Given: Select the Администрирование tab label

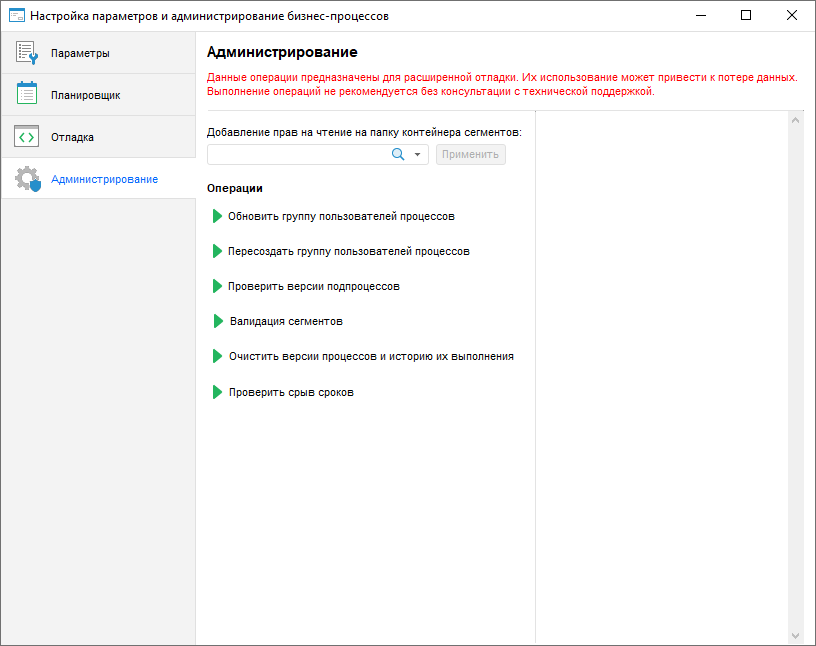Looking at the screenshot, I should coord(104,179).
